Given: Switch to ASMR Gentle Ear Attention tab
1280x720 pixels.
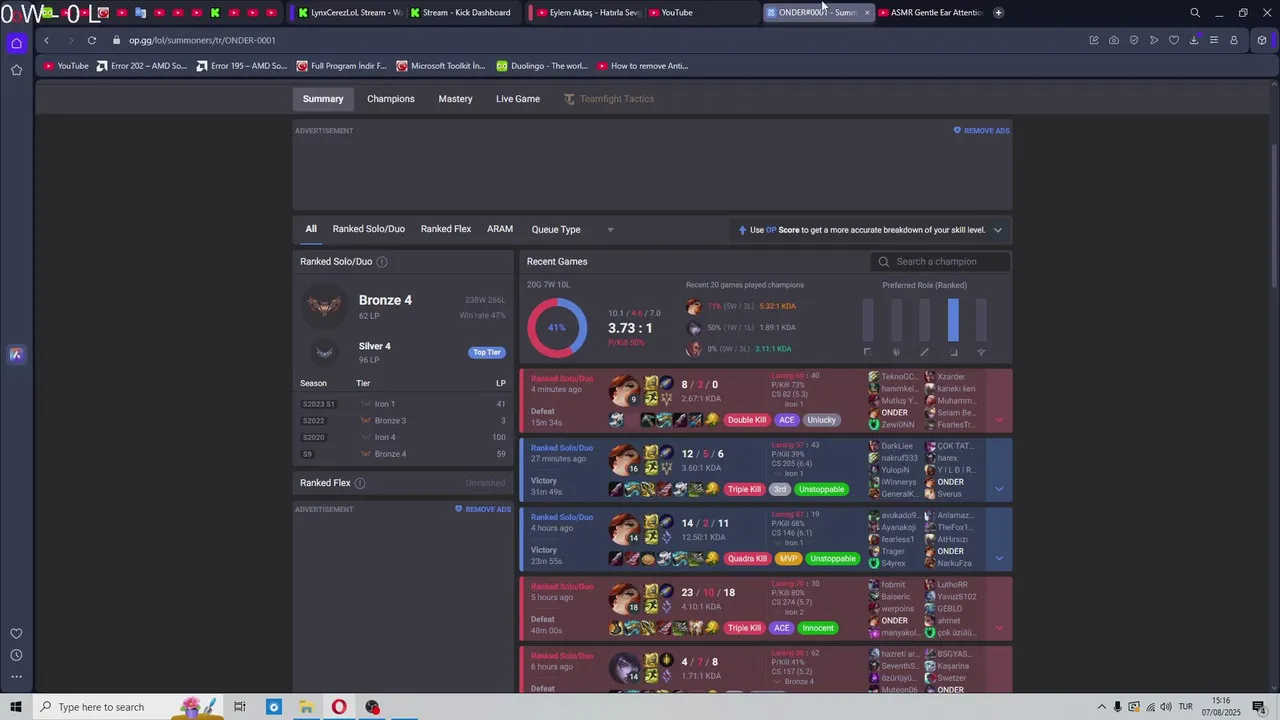Looking at the screenshot, I should (x=930, y=13).
